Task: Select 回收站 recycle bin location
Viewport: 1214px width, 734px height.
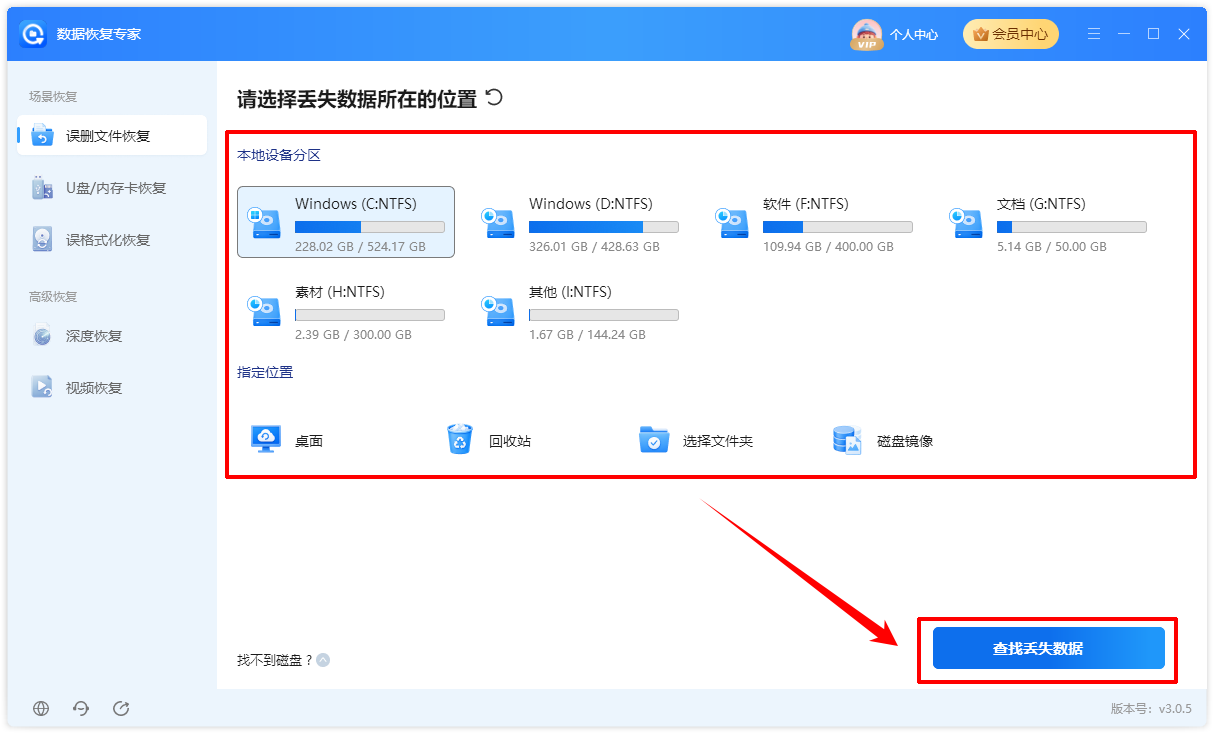Action: (488, 440)
